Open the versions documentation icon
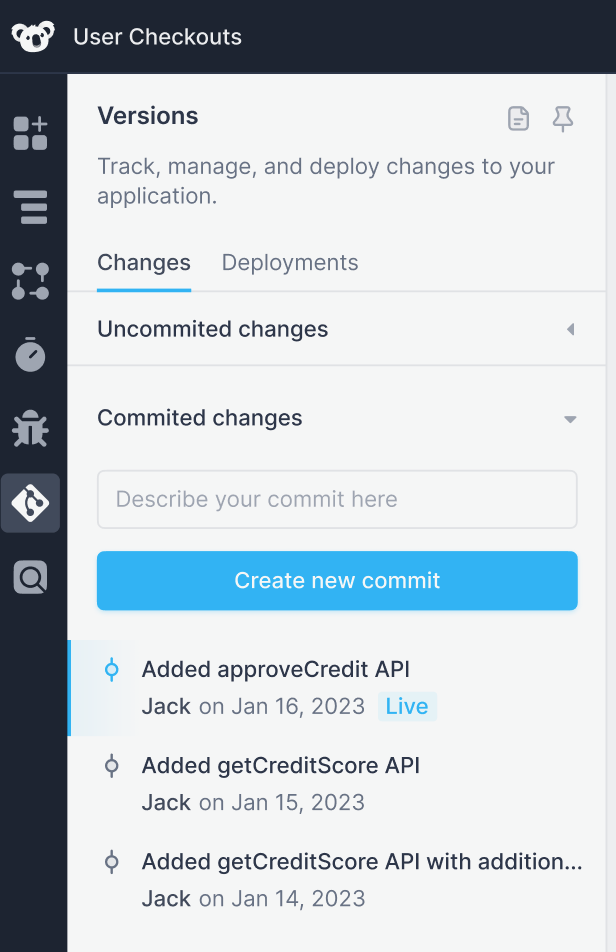This screenshot has width=616, height=952. [x=518, y=118]
